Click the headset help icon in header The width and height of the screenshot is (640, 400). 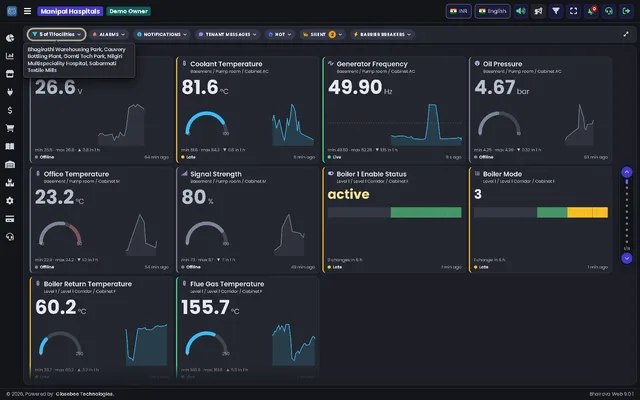pos(609,11)
